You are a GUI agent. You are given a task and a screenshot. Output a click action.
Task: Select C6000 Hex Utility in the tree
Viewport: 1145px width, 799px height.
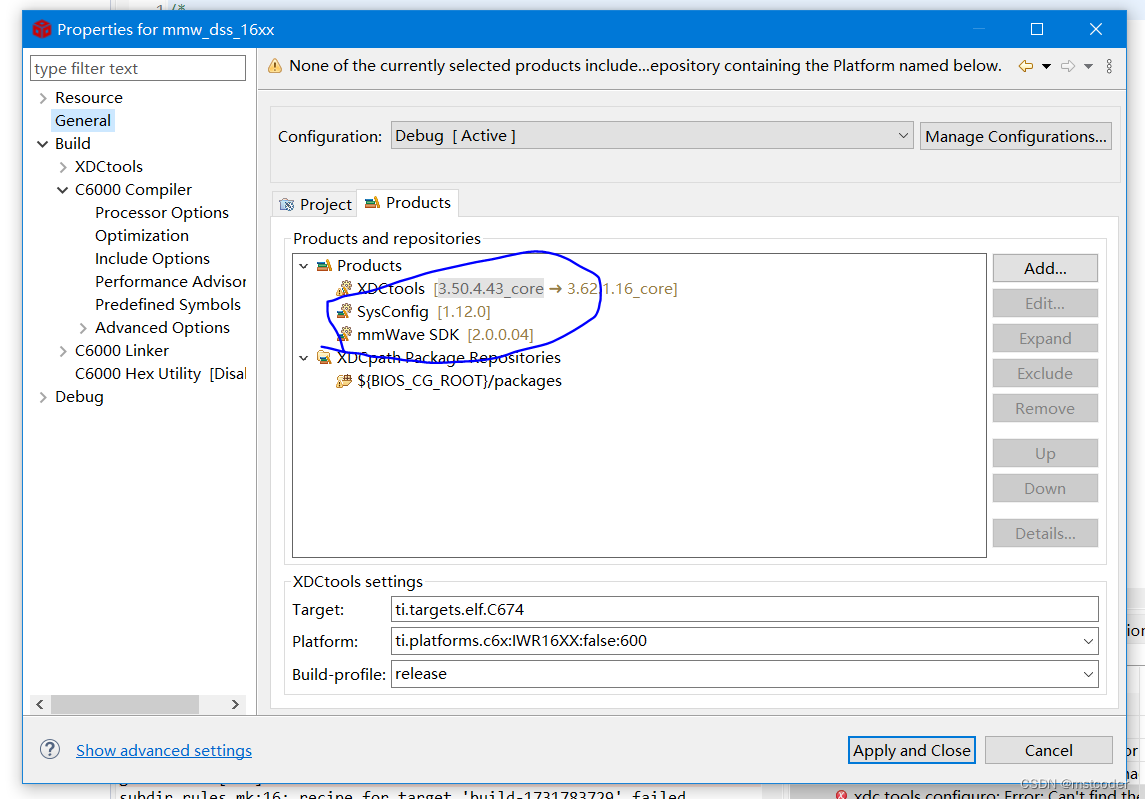pyautogui.click(x=160, y=374)
